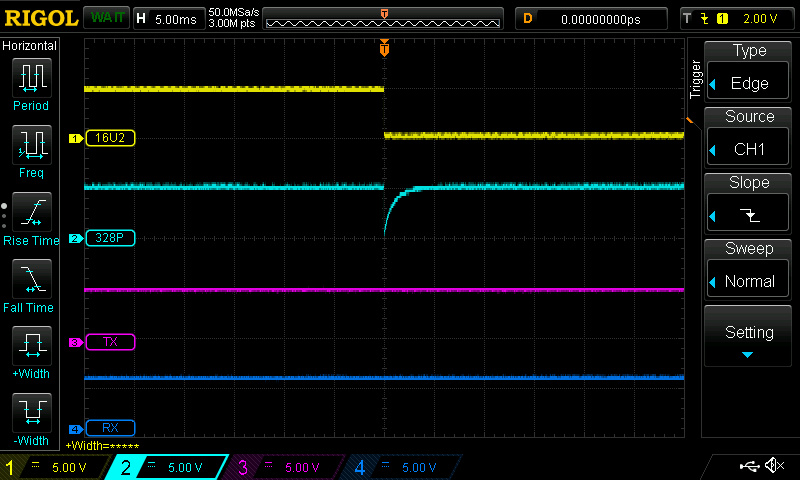This screenshot has width=800, height=480.
Task: Click the 50.0MSa/s sample rate readout
Action: tap(234, 12)
